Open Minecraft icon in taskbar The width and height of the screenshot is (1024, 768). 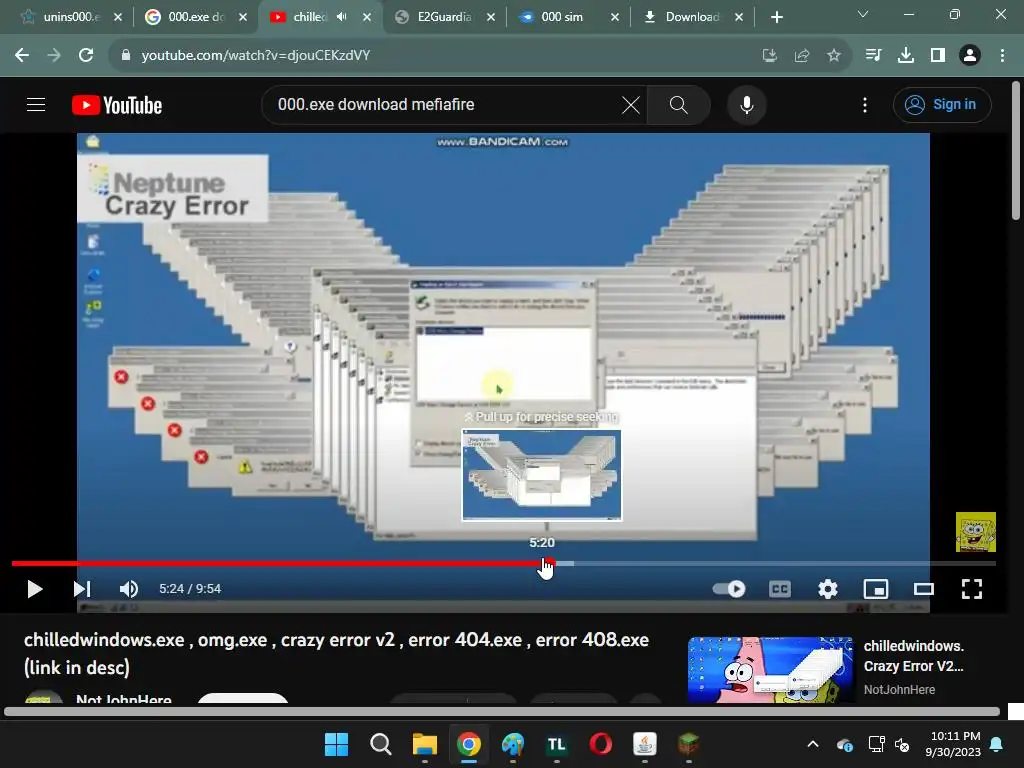pos(688,744)
